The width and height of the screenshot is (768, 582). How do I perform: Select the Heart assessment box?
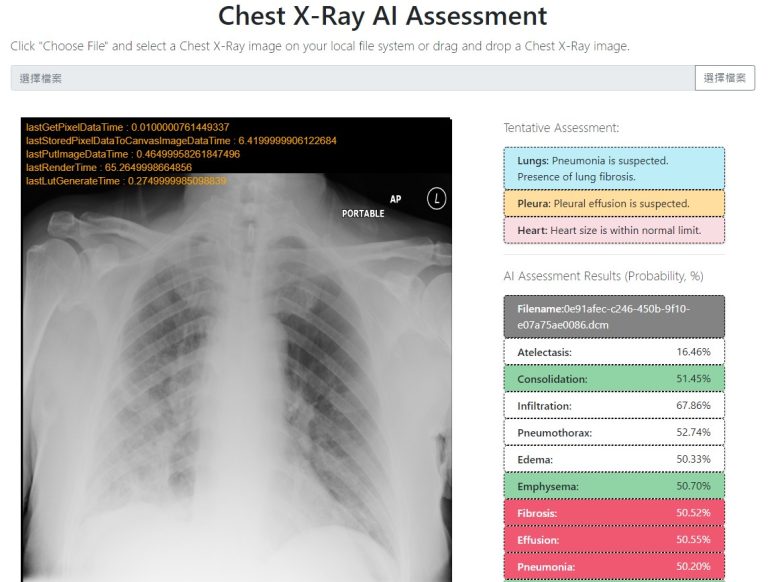pos(614,230)
